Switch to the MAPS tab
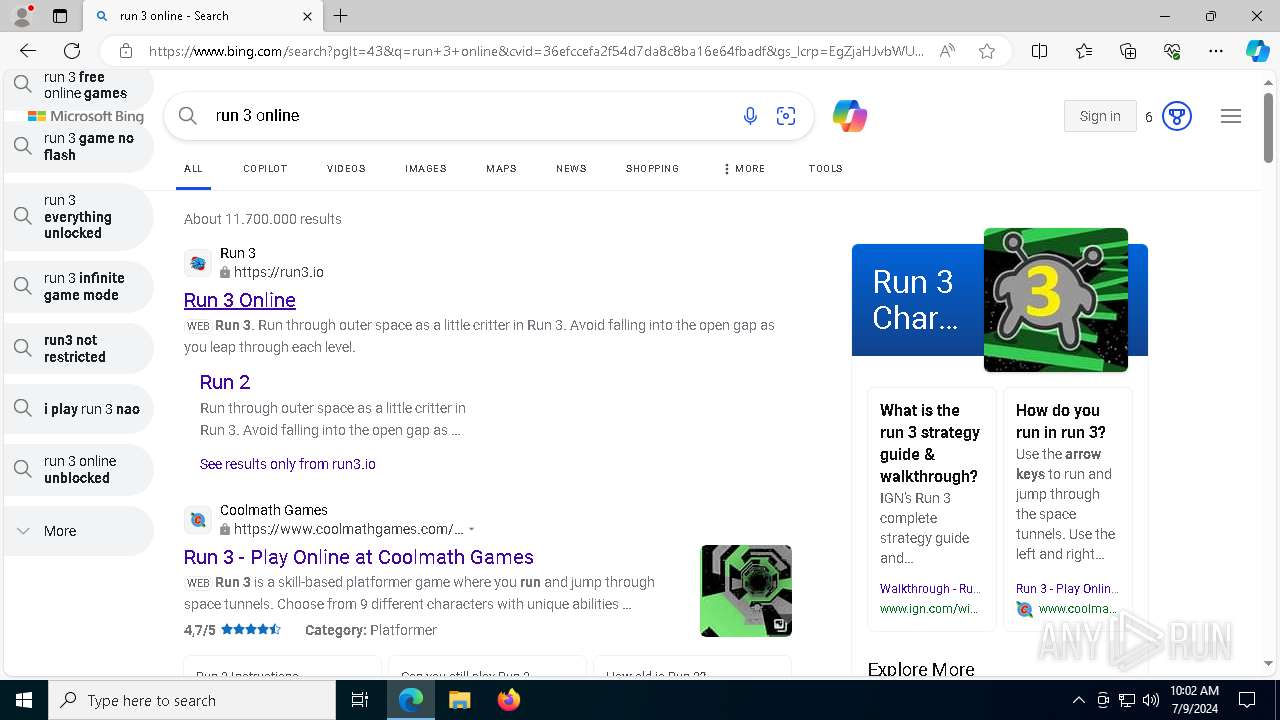 [501, 169]
